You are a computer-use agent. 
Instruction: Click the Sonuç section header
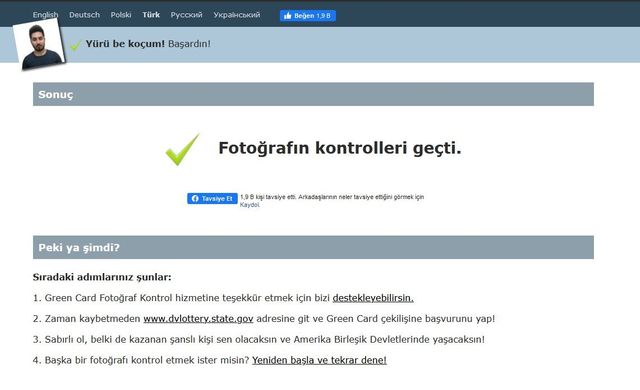(x=313, y=94)
